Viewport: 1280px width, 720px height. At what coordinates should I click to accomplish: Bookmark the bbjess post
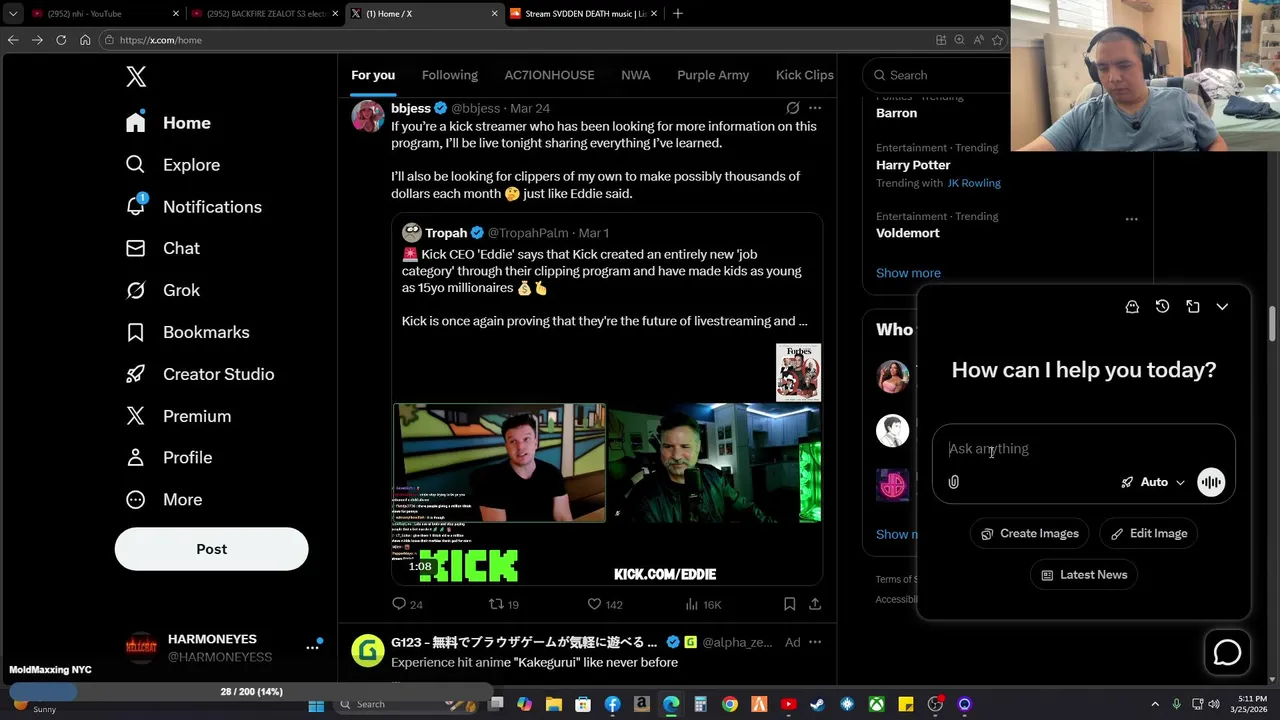[789, 604]
